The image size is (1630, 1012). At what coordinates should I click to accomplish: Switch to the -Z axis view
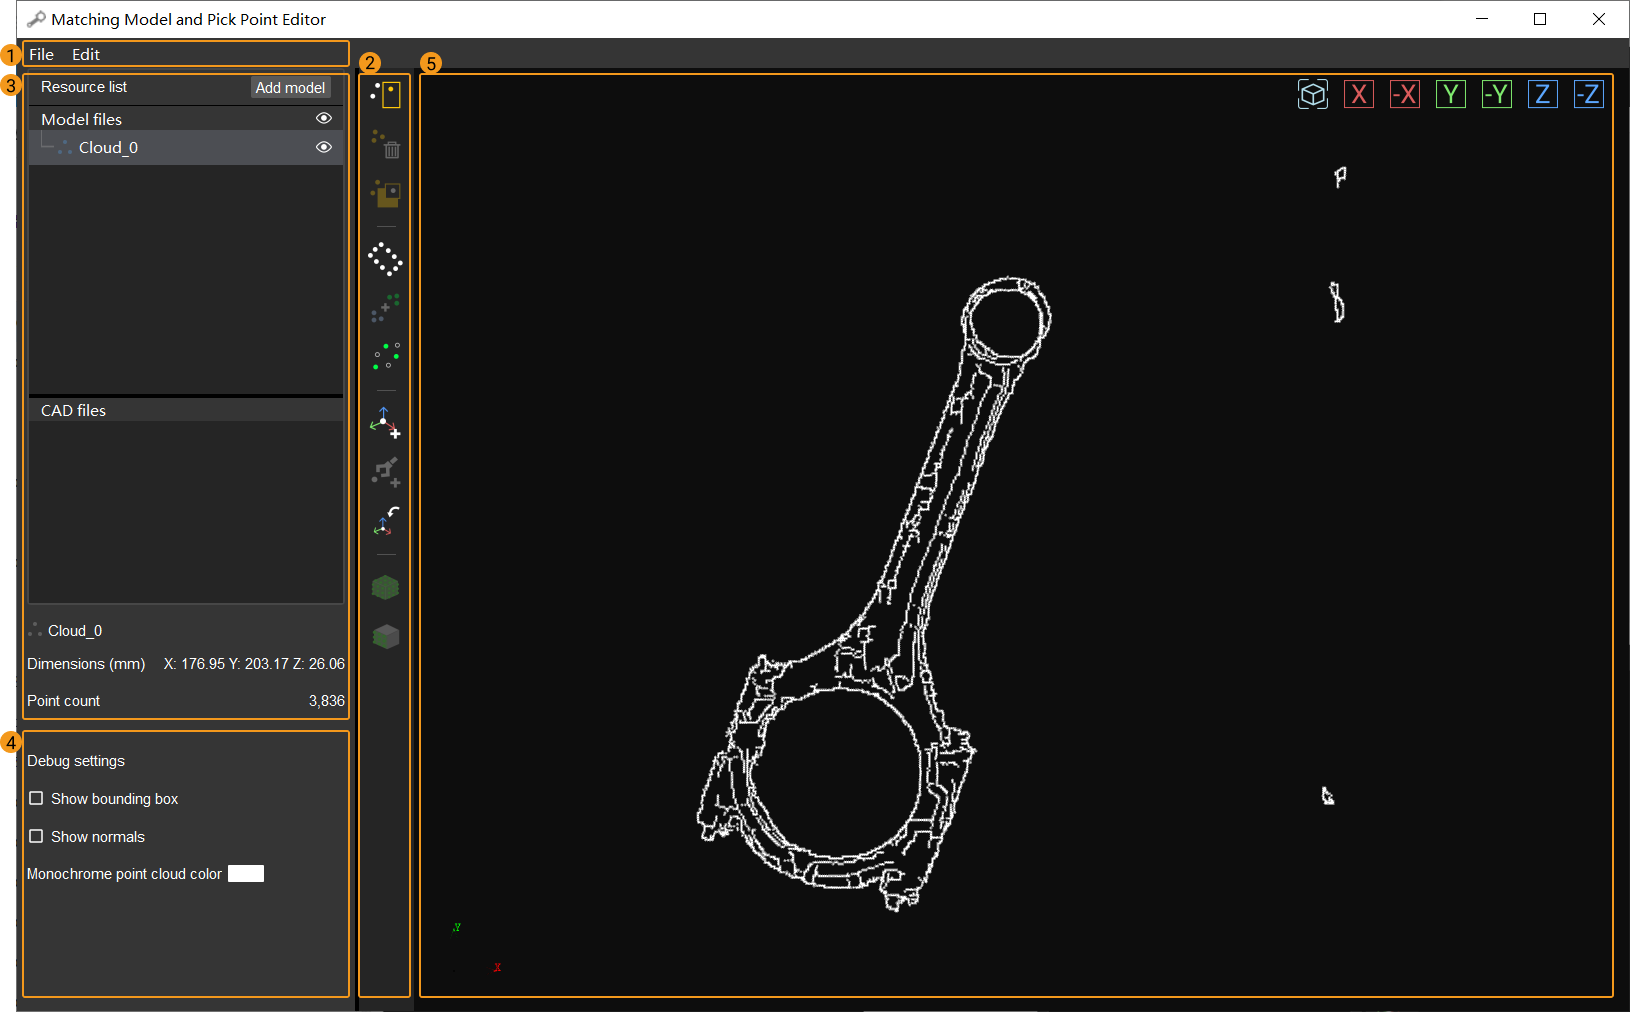coord(1588,94)
